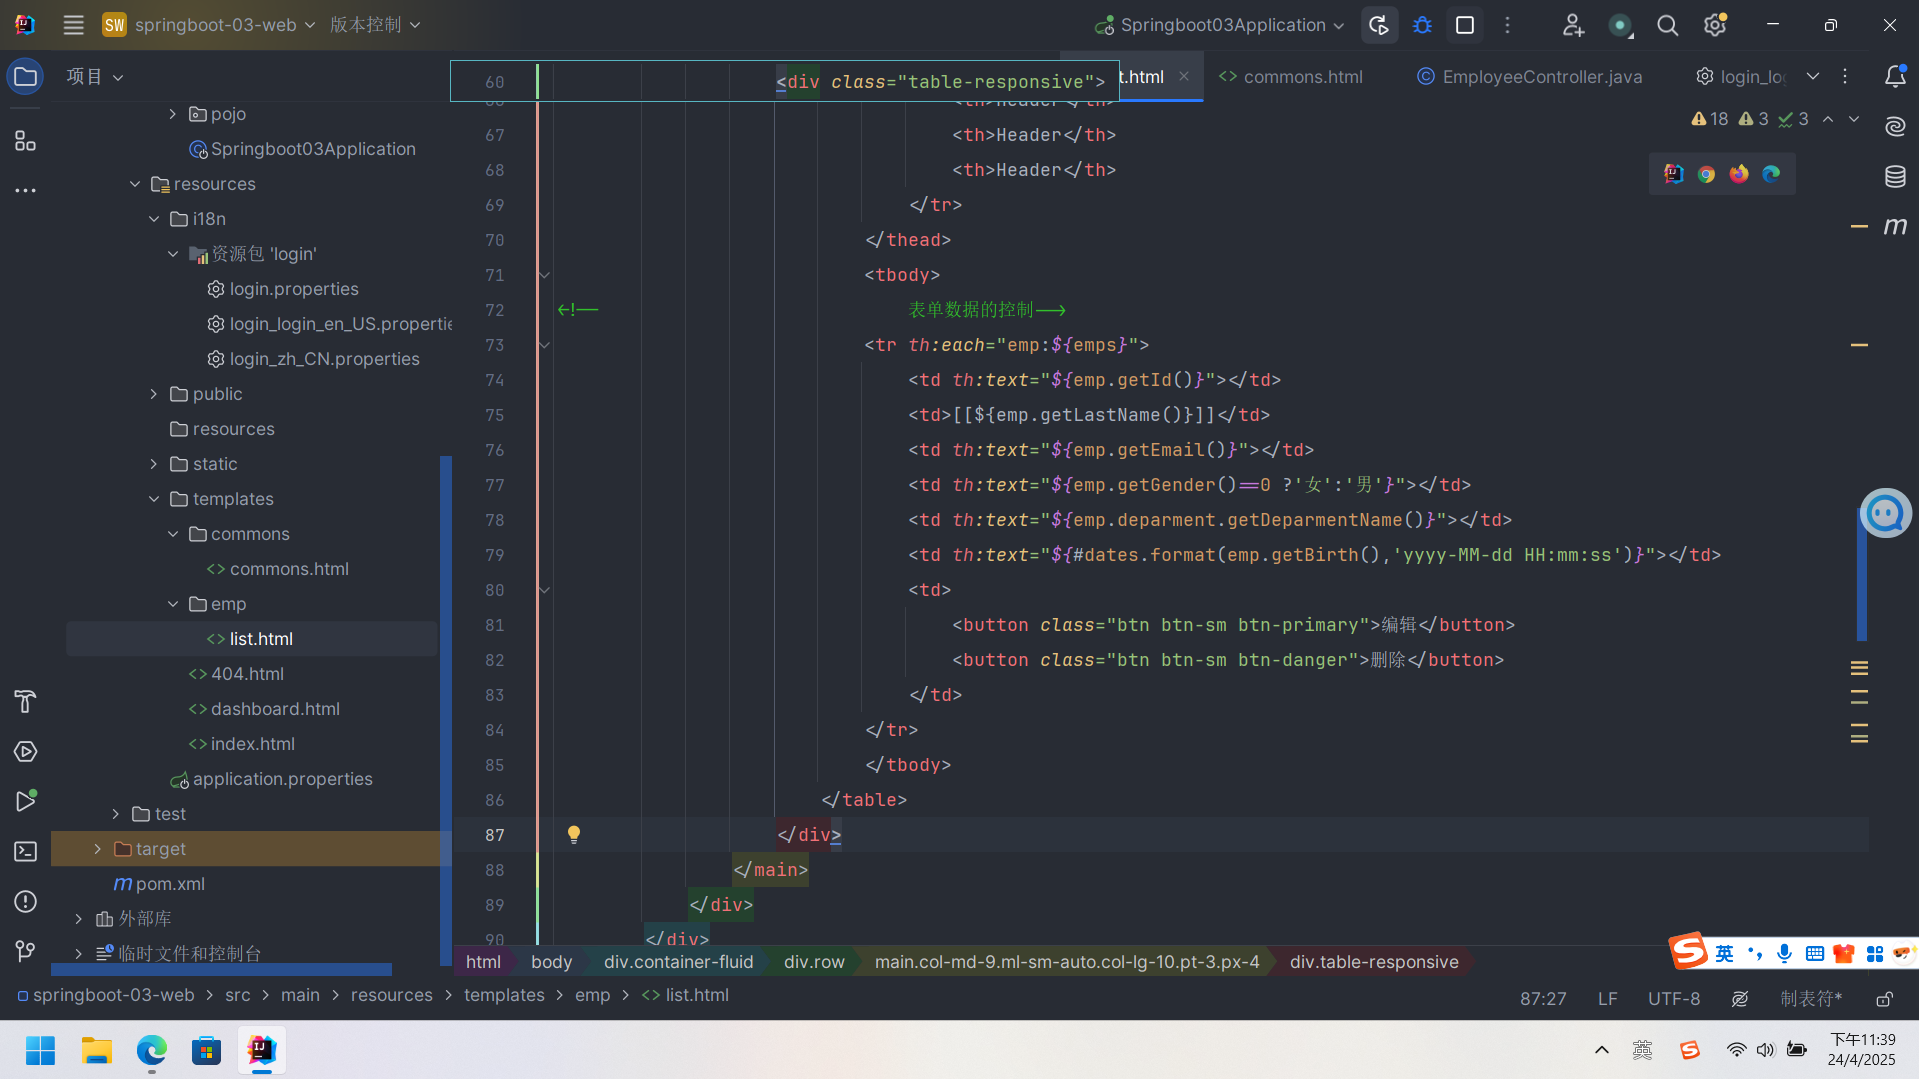Open the Terminal tool window
Screen dimensions: 1919x1079
click(25, 851)
